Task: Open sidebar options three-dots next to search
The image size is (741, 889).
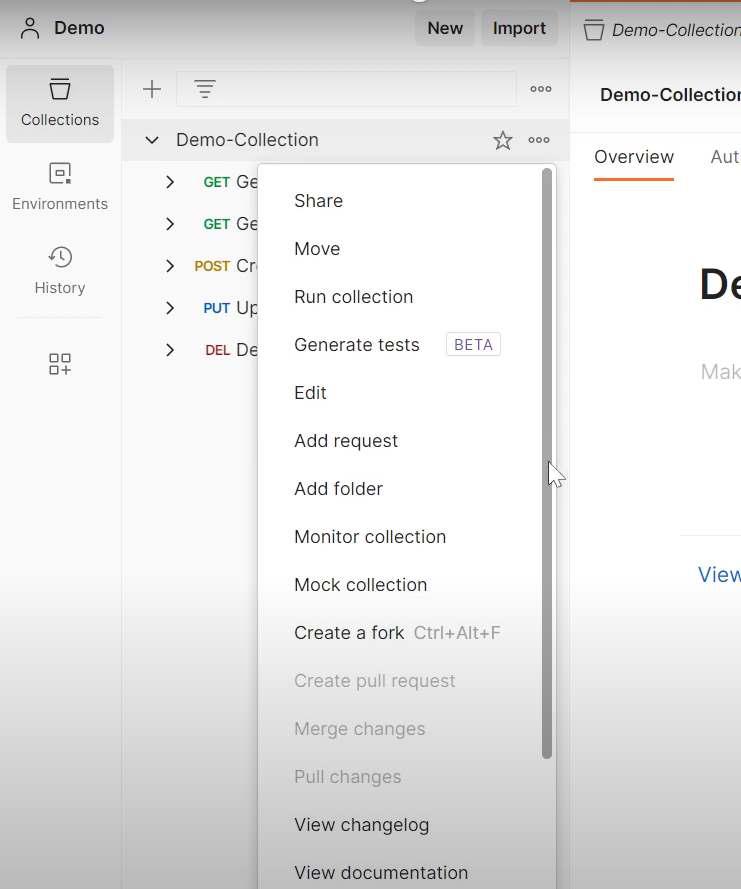Action: click(x=540, y=89)
